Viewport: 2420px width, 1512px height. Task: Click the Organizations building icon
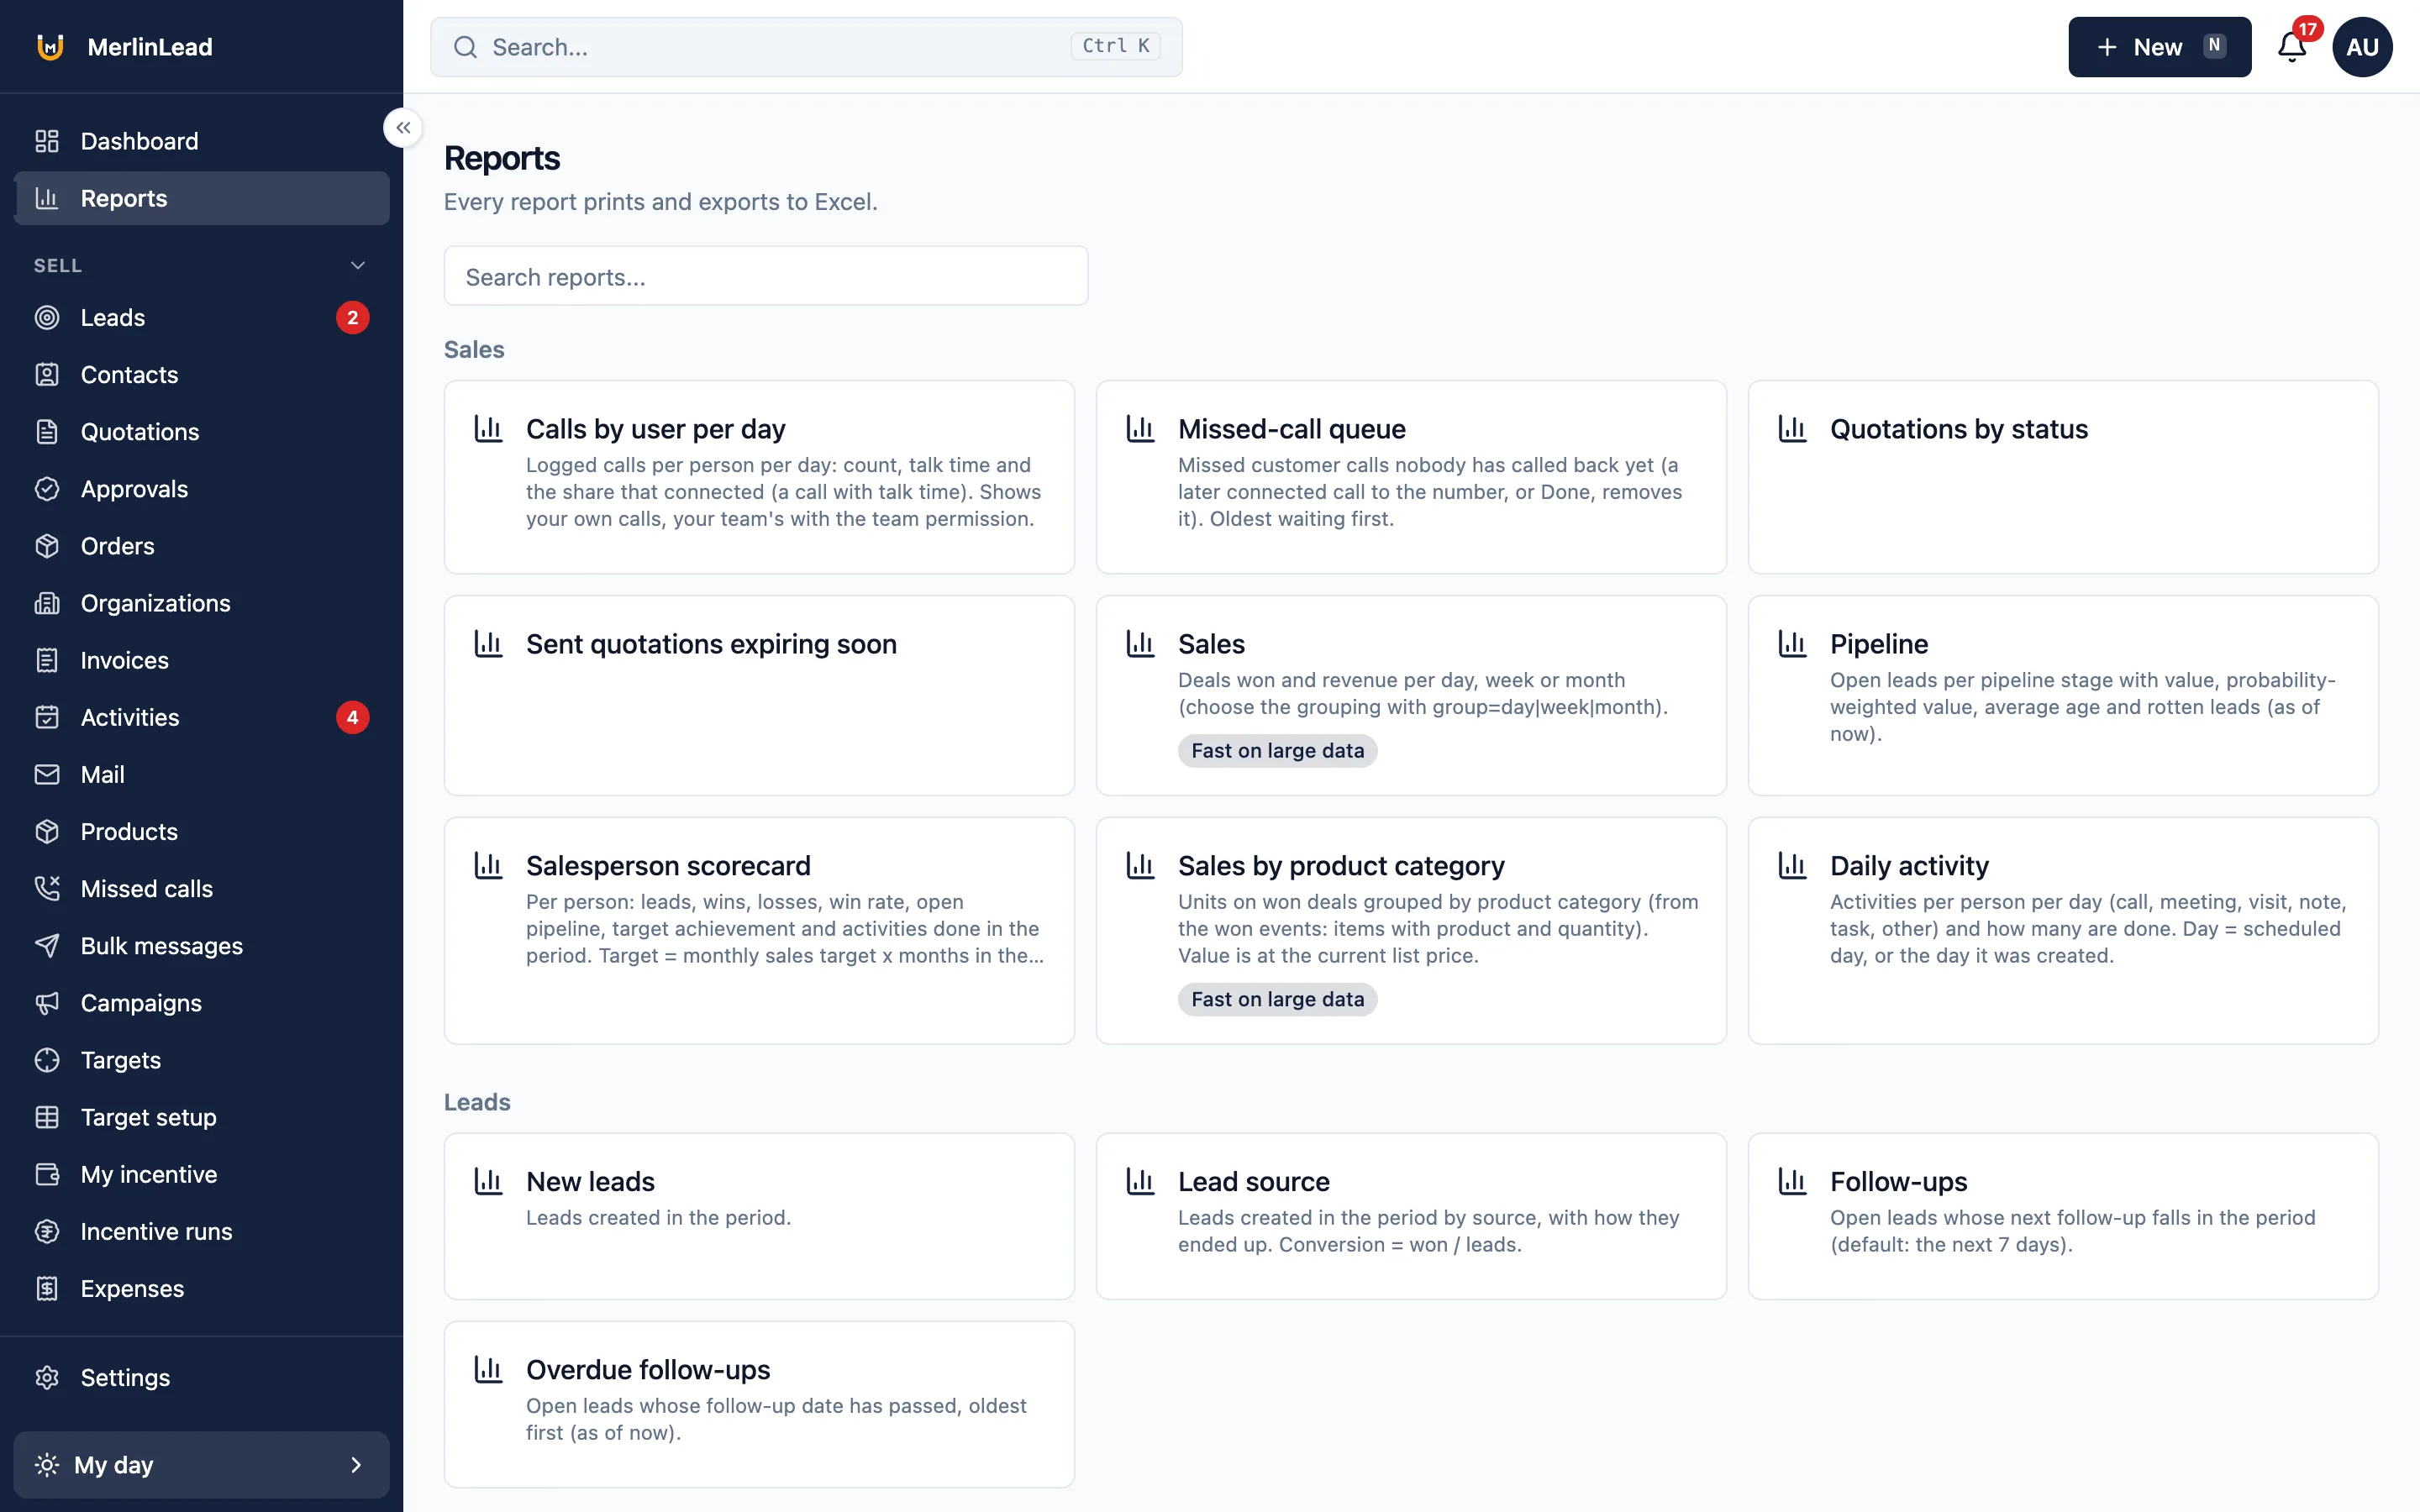47,603
